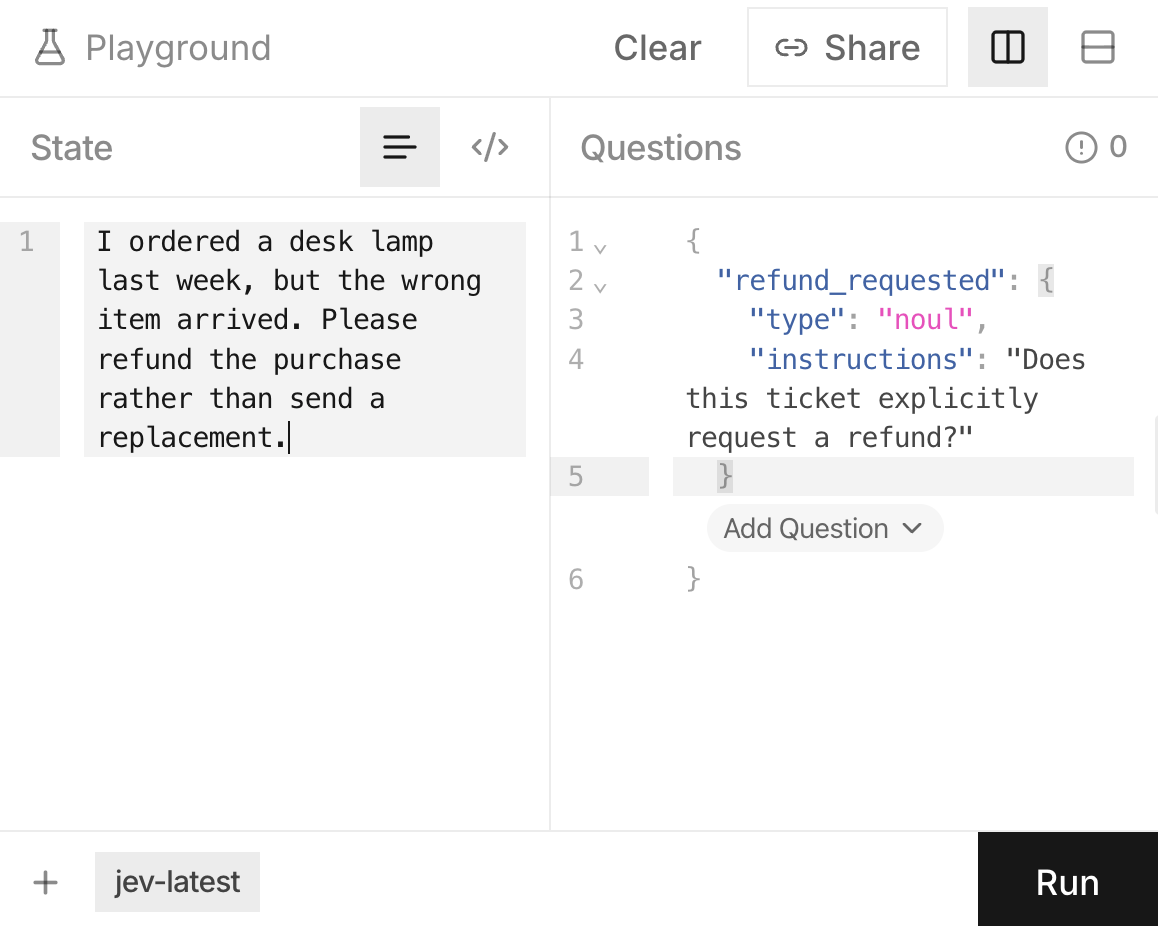Click State line number 1 gutter

pyautogui.click(x=27, y=241)
